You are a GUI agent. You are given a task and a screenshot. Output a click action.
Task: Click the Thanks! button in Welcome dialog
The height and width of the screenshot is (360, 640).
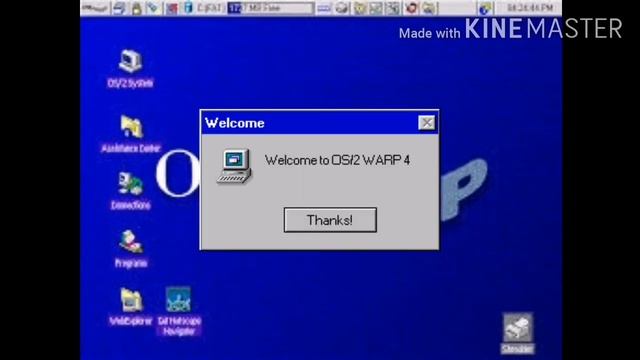pyautogui.click(x=330, y=220)
